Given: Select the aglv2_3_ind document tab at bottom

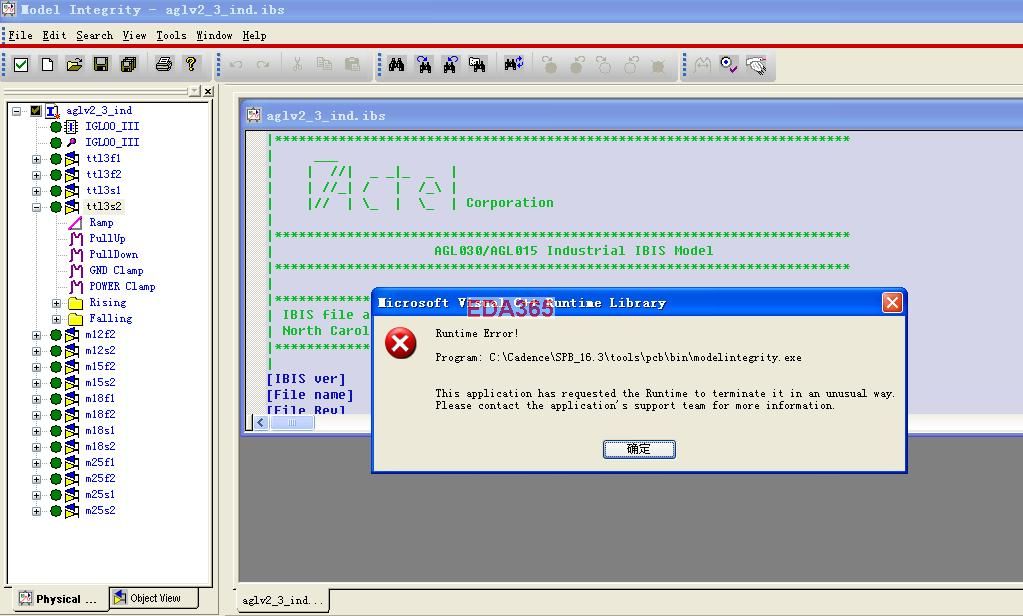Looking at the screenshot, I should click(x=282, y=600).
